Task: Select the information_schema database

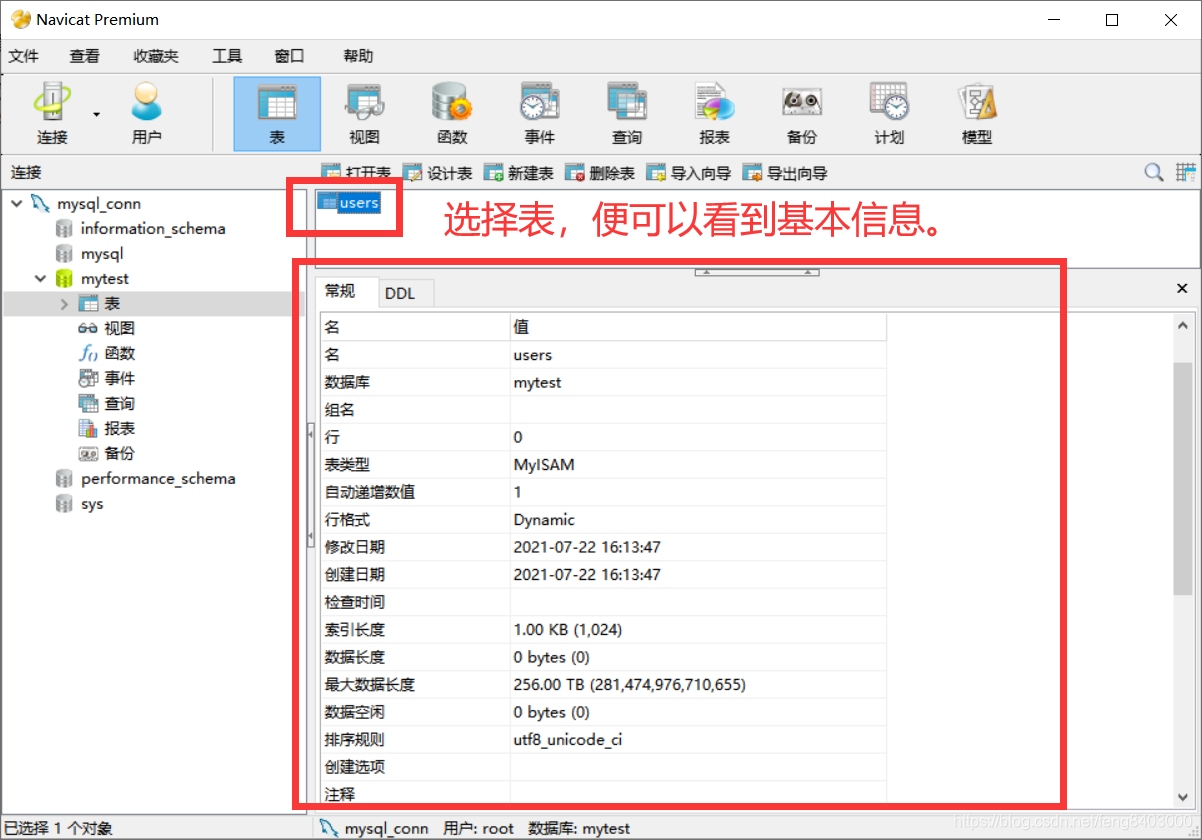Action: [153, 228]
